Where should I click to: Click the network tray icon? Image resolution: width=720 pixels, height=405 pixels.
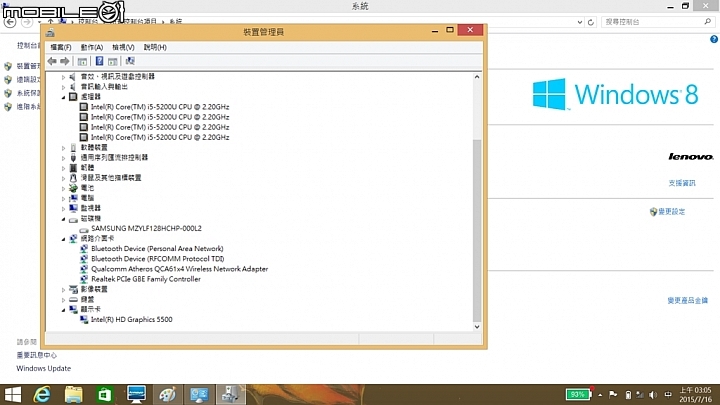[x=640, y=395]
